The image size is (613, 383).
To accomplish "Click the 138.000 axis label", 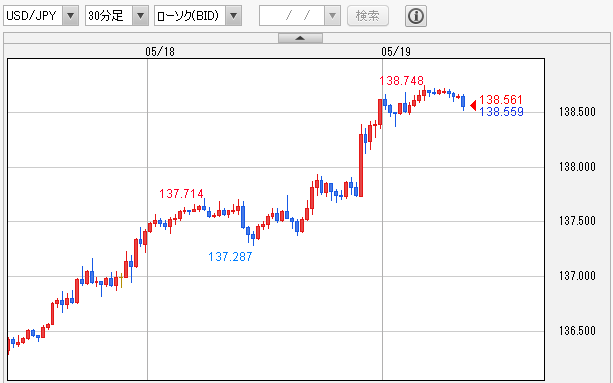I will coord(577,167).
